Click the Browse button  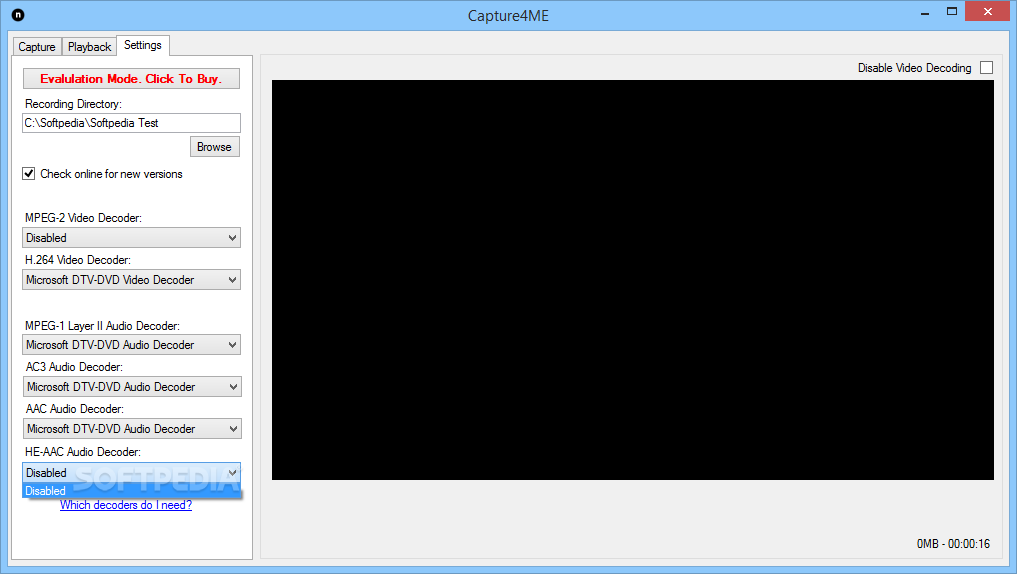point(215,147)
